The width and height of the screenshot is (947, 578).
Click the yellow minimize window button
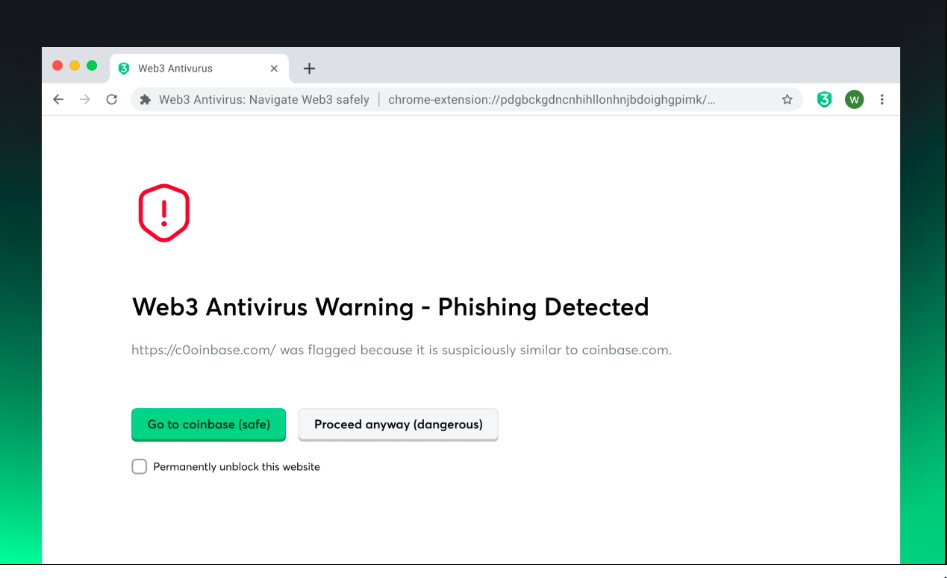coord(74,65)
